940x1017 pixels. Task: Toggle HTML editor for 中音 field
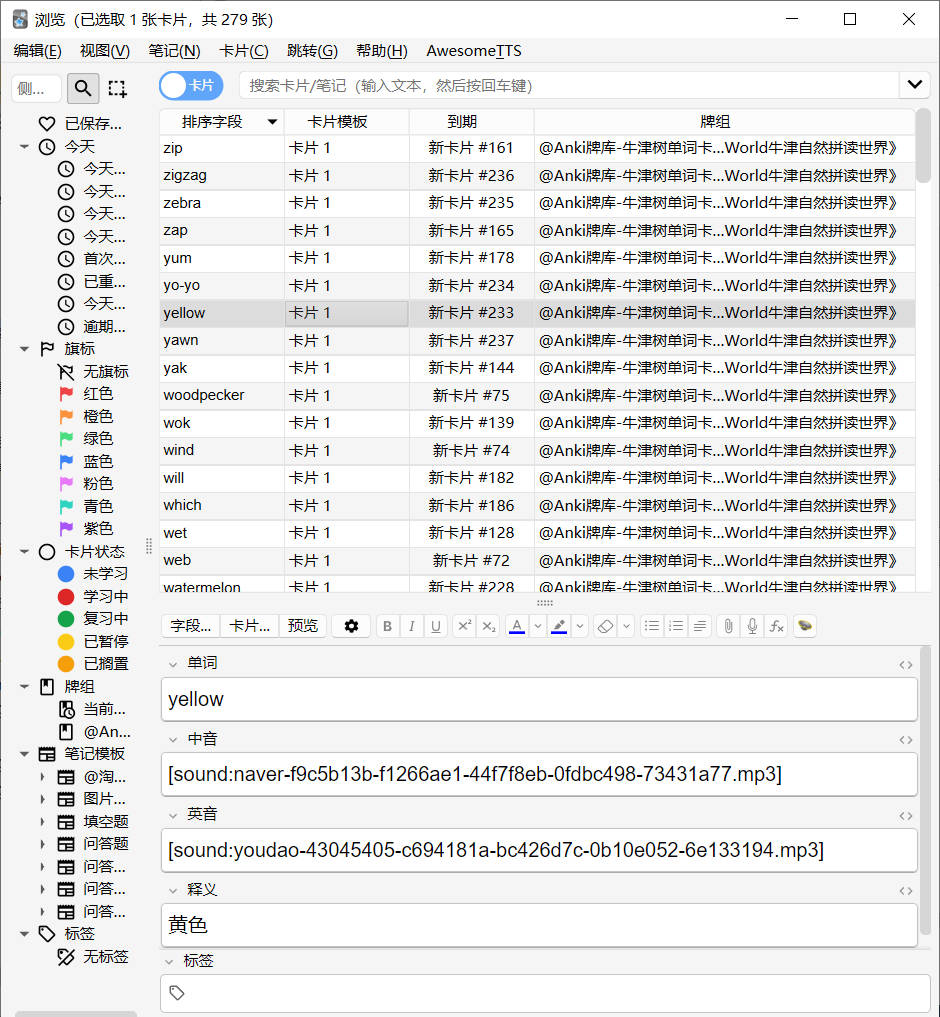906,740
